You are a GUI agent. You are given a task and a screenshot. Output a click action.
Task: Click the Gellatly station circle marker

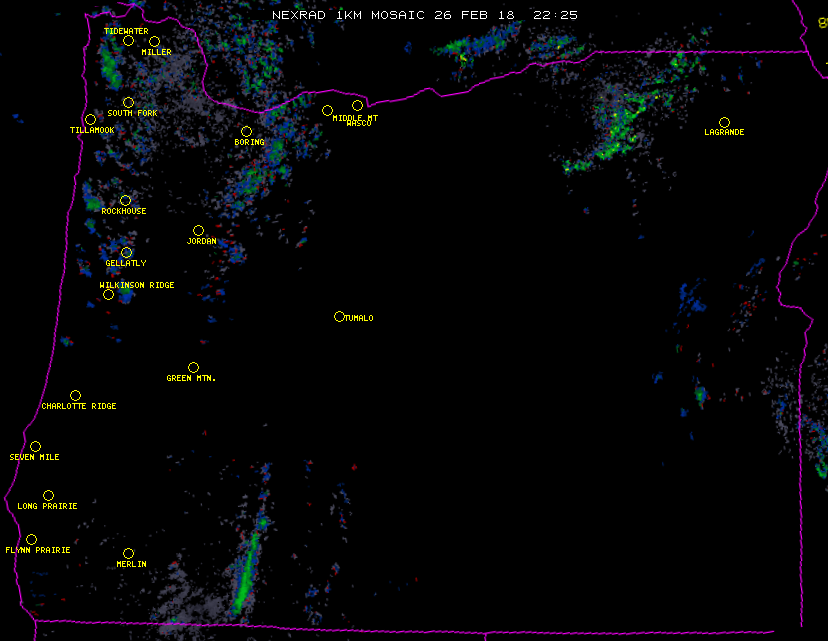[x=126, y=252]
